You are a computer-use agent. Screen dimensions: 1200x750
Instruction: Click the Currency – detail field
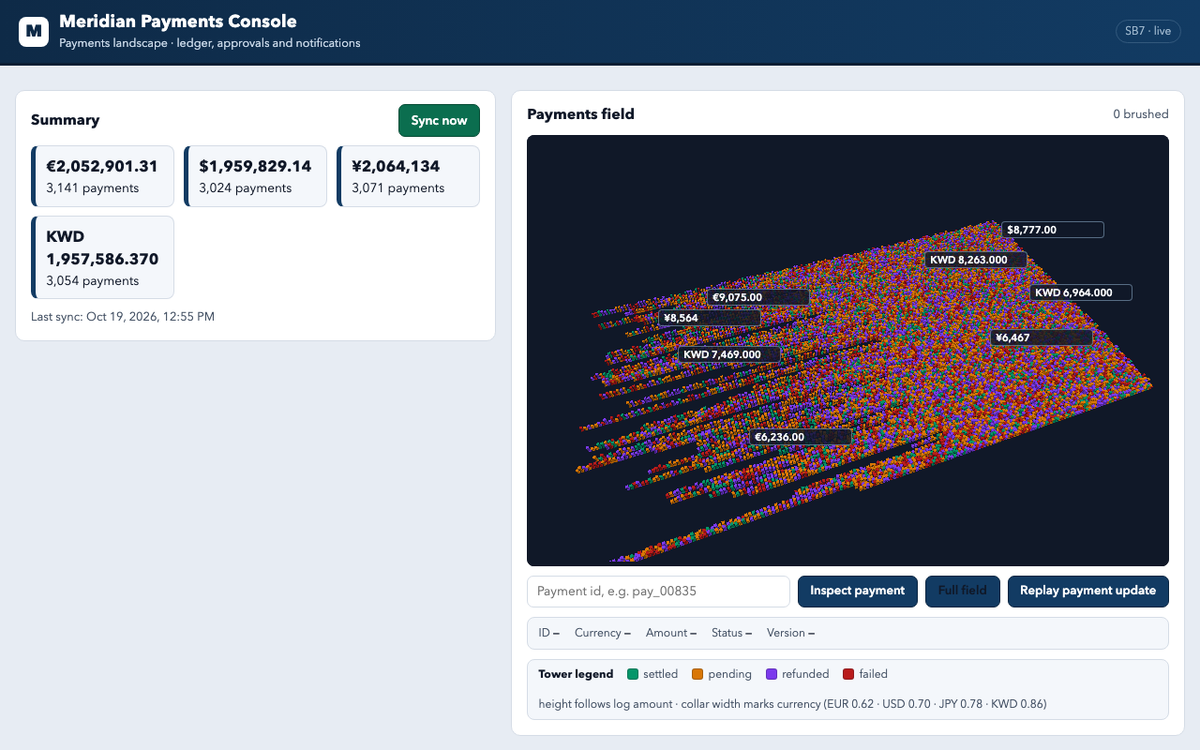603,633
